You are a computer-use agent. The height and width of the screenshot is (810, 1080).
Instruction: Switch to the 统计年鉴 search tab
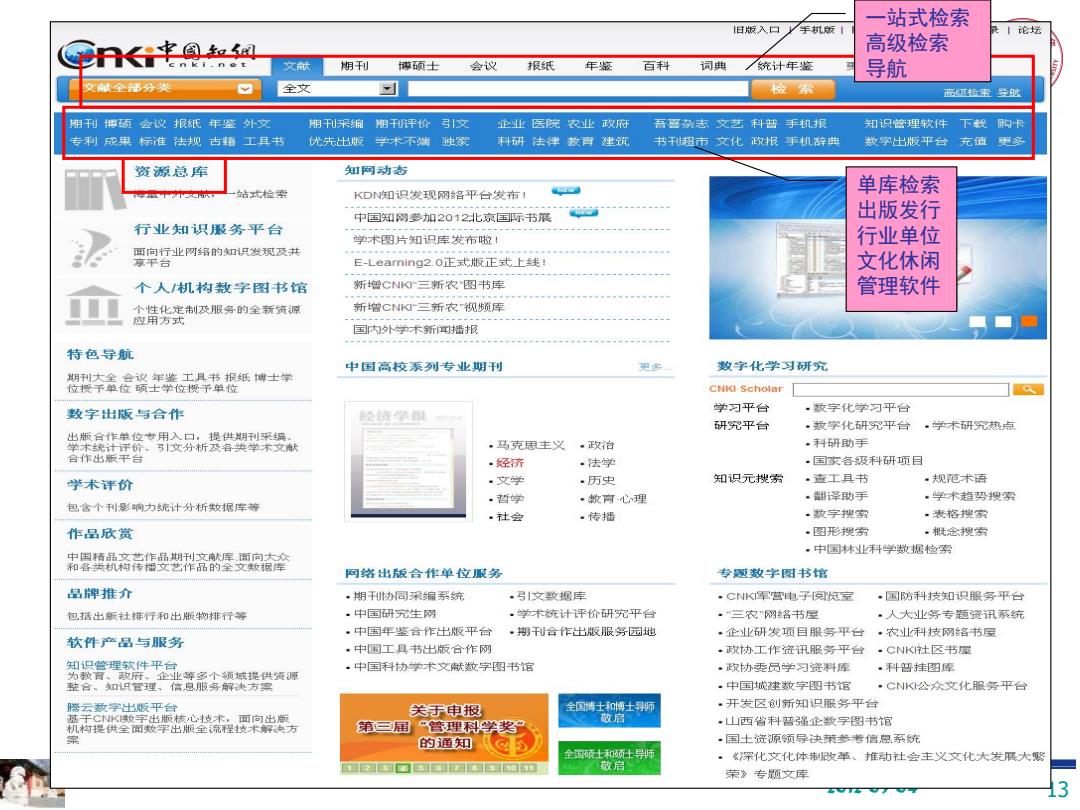point(785,66)
